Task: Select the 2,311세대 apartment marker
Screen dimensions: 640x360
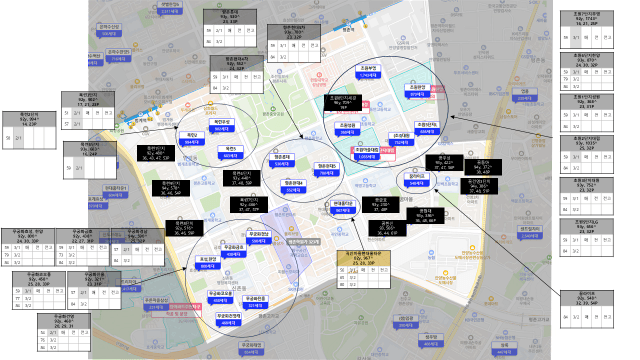Action: 169,8
